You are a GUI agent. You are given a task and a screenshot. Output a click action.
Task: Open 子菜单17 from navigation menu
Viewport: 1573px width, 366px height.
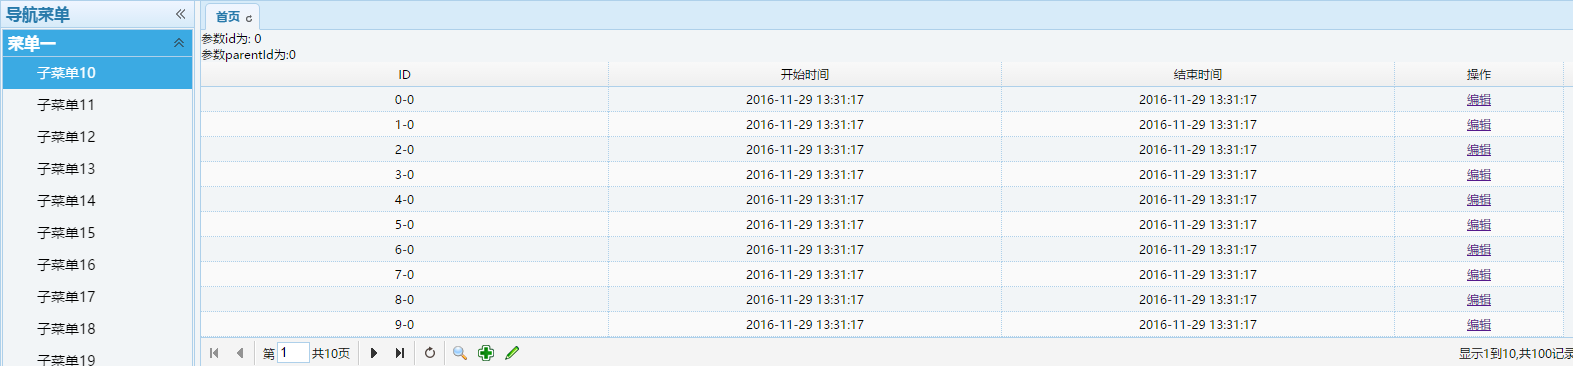click(97, 297)
